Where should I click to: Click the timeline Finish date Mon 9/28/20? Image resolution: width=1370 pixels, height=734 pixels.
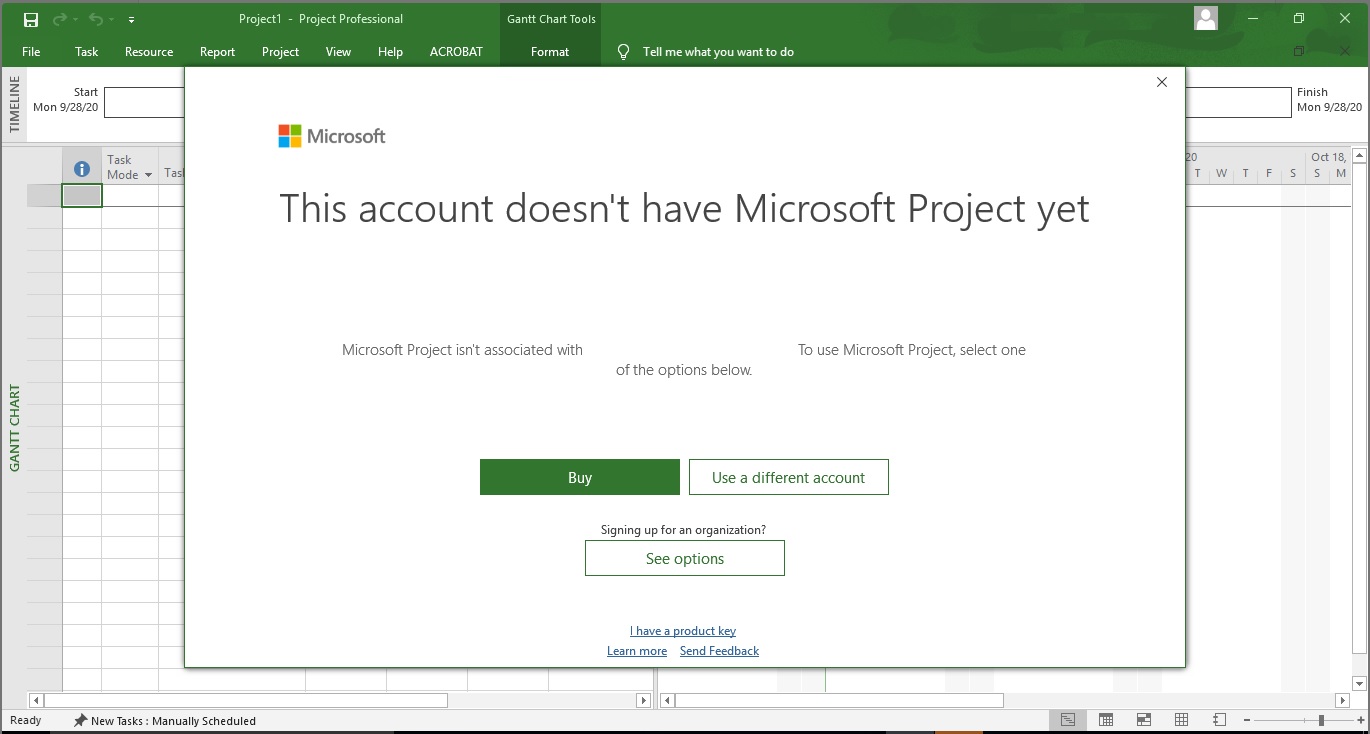coord(1329,107)
